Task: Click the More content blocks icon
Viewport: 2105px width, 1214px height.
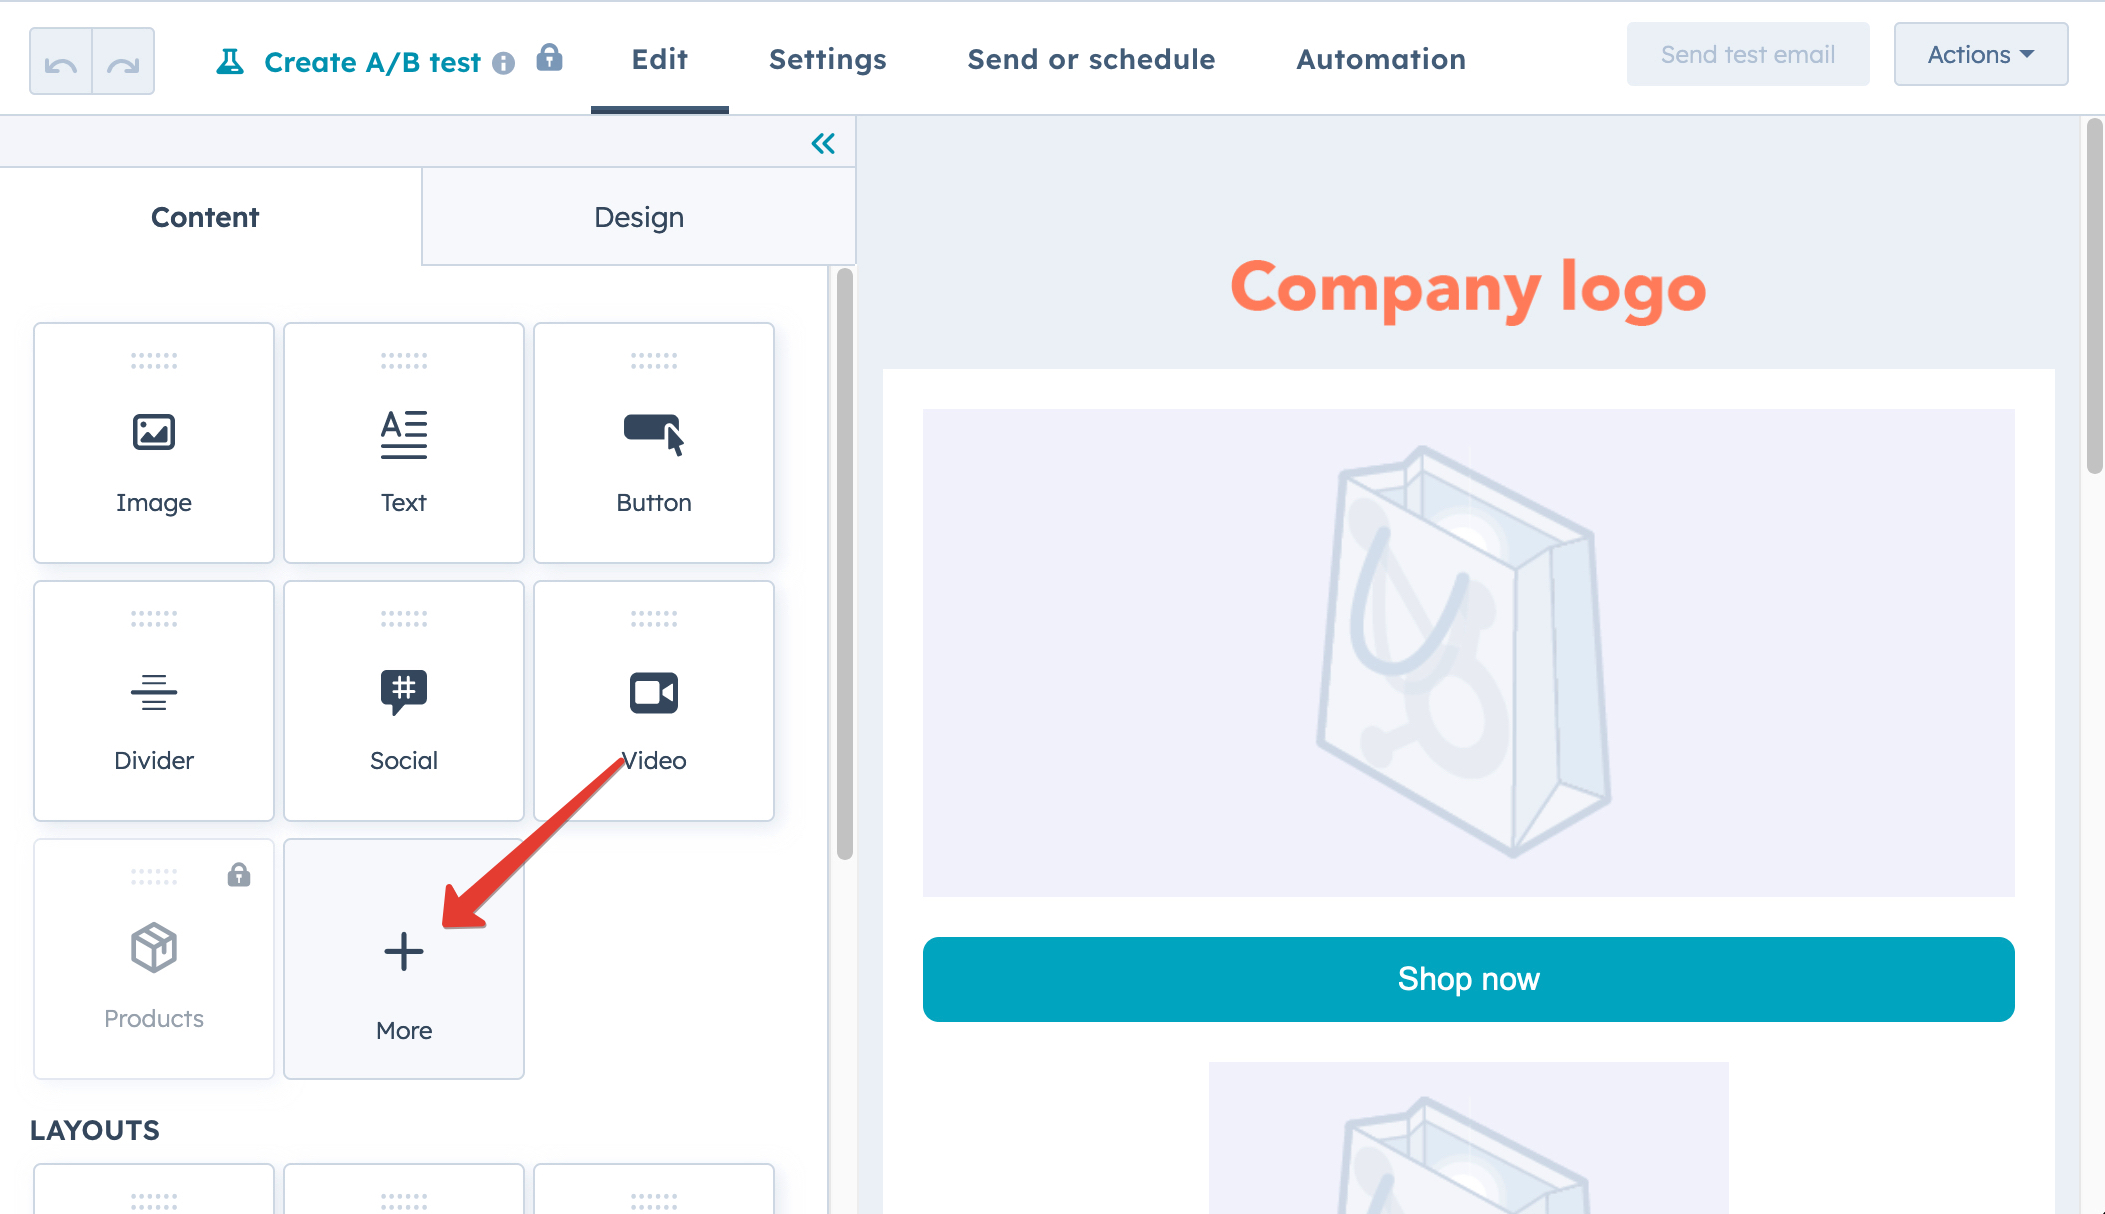Action: pyautogui.click(x=403, y=952)
